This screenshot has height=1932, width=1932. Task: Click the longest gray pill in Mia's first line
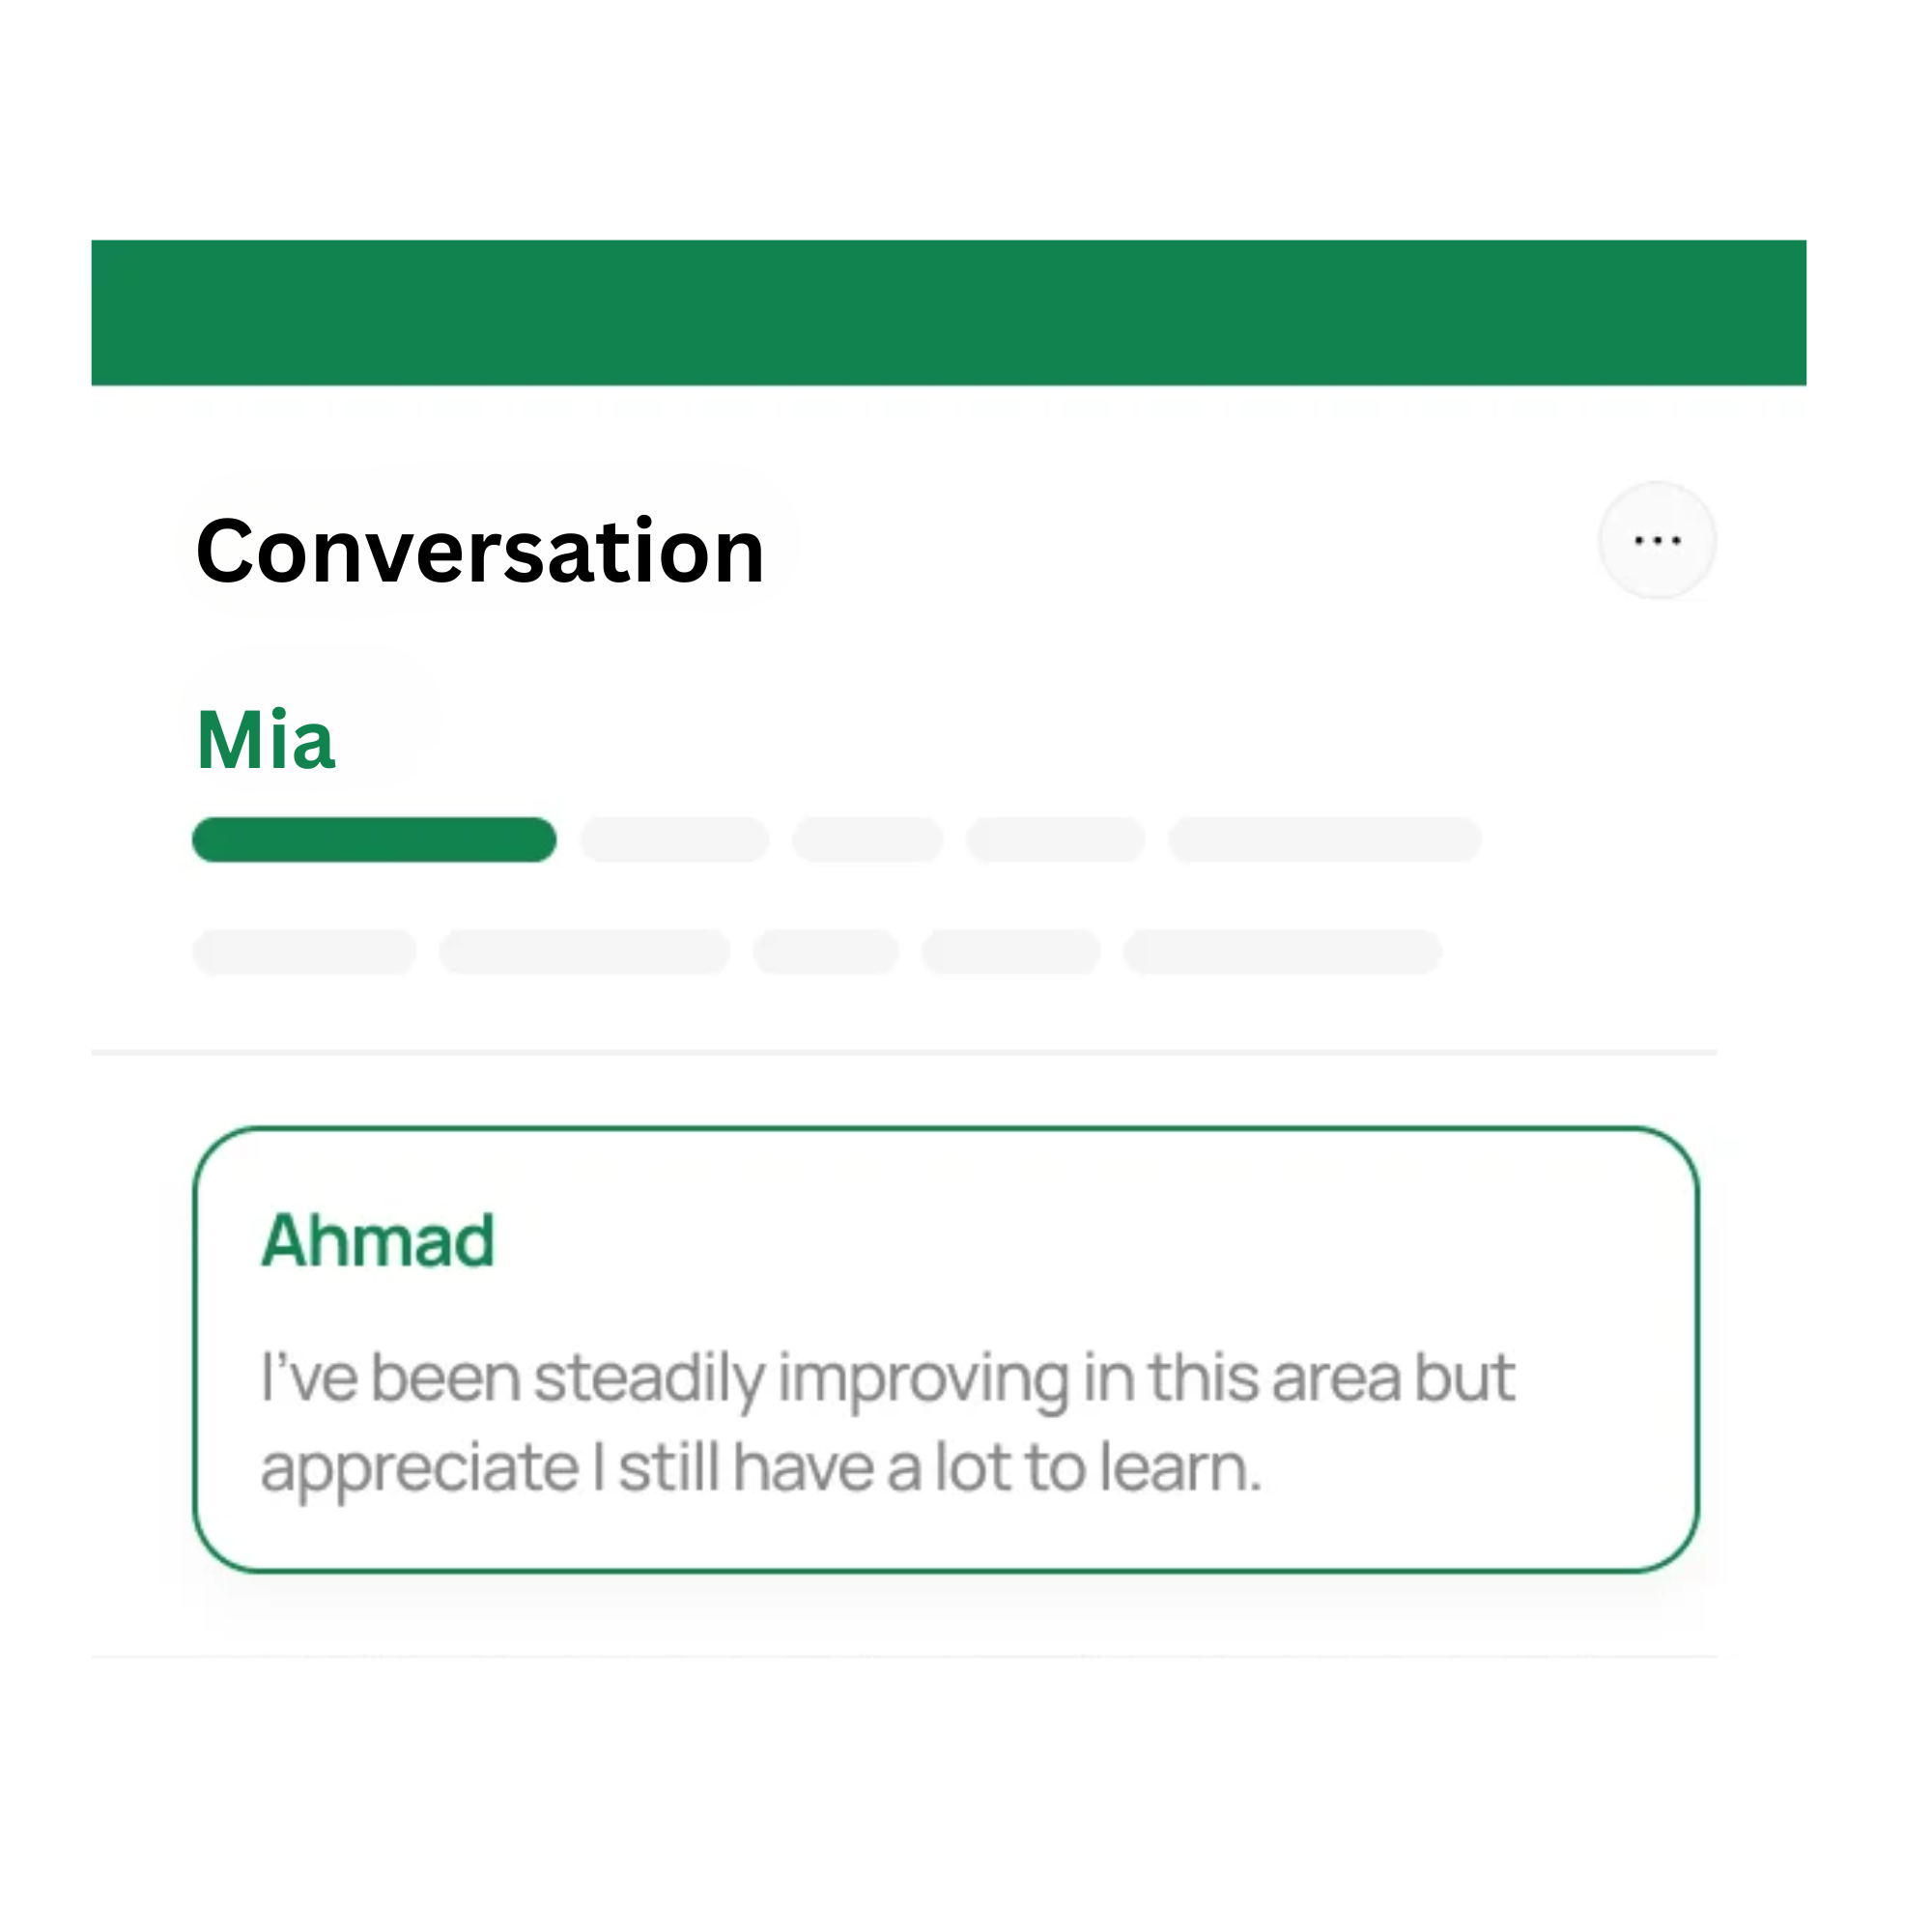[x=1324, y=839]
